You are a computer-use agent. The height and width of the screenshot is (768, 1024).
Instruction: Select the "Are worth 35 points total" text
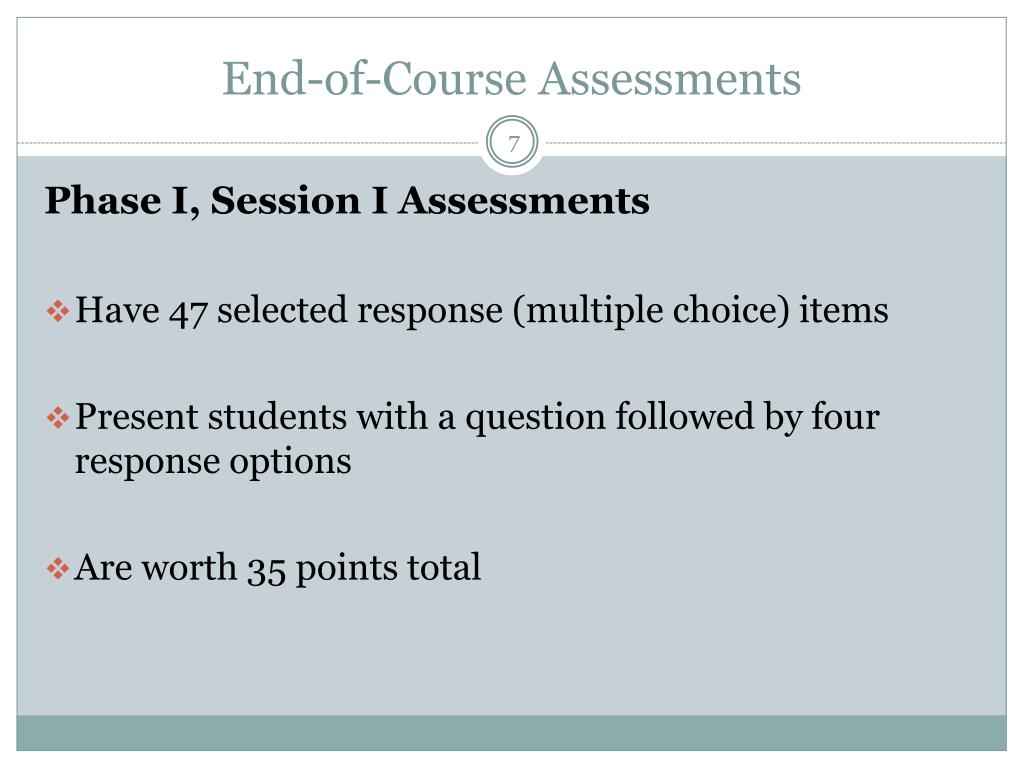pos(278,568)
